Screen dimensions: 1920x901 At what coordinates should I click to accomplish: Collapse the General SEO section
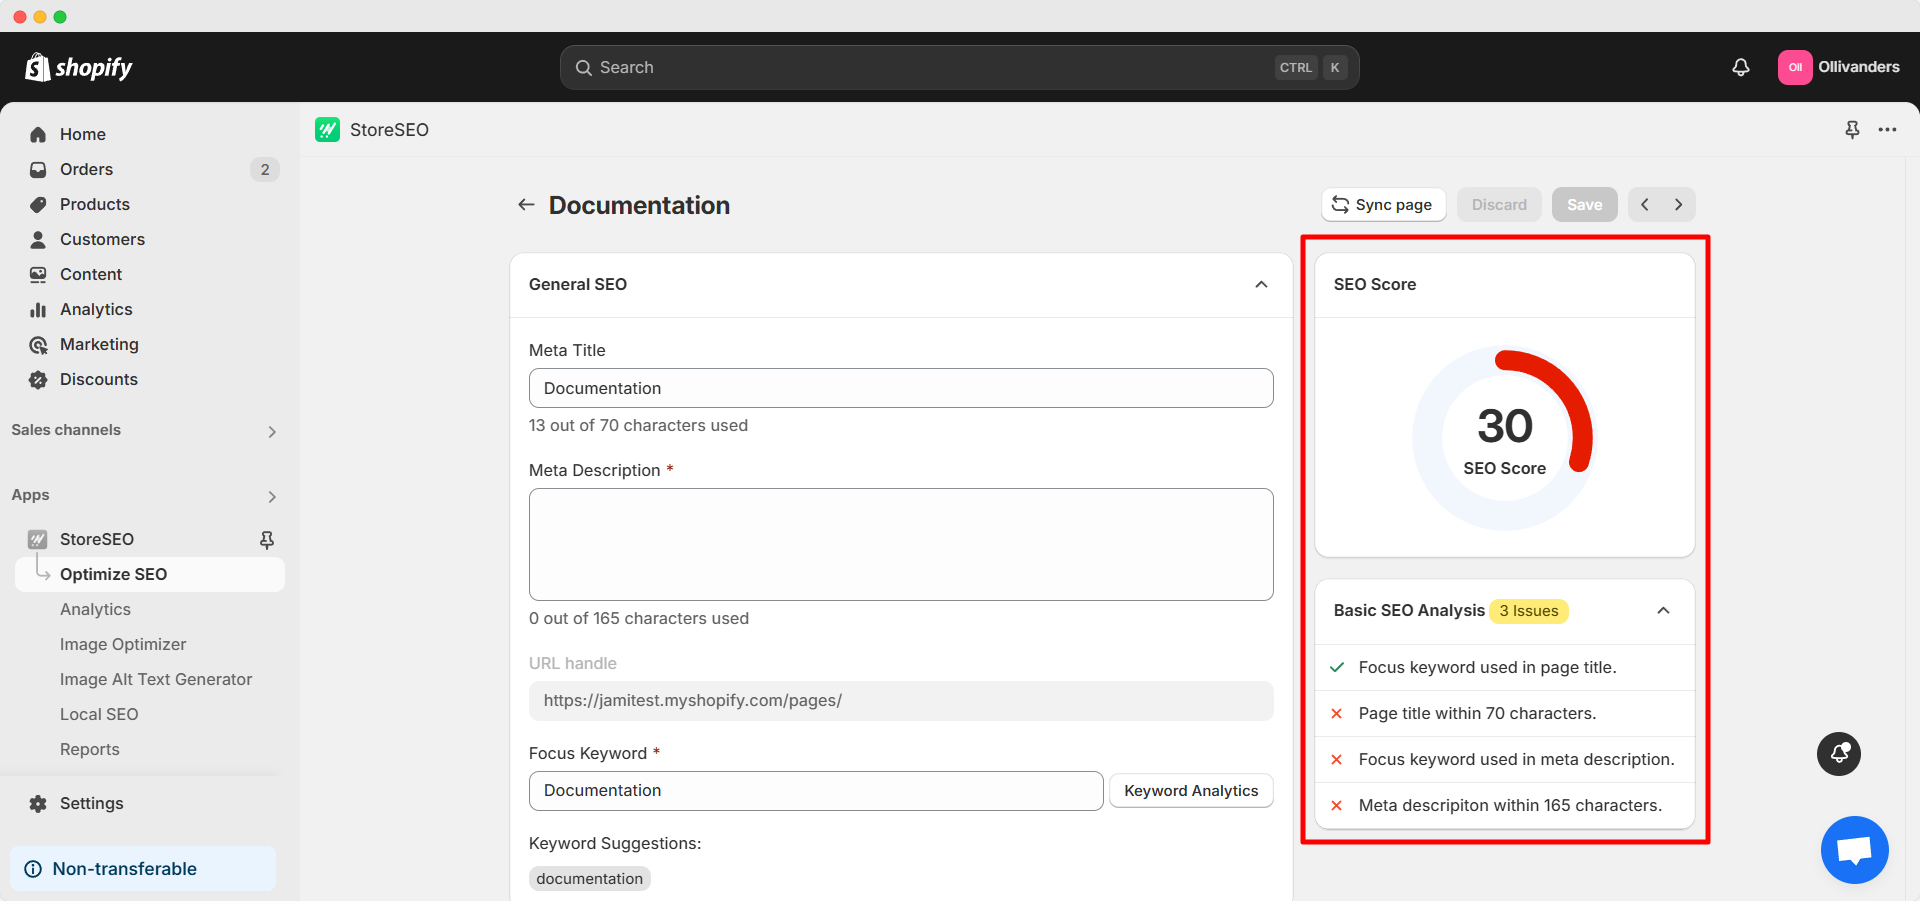(x=1260, y=285)
